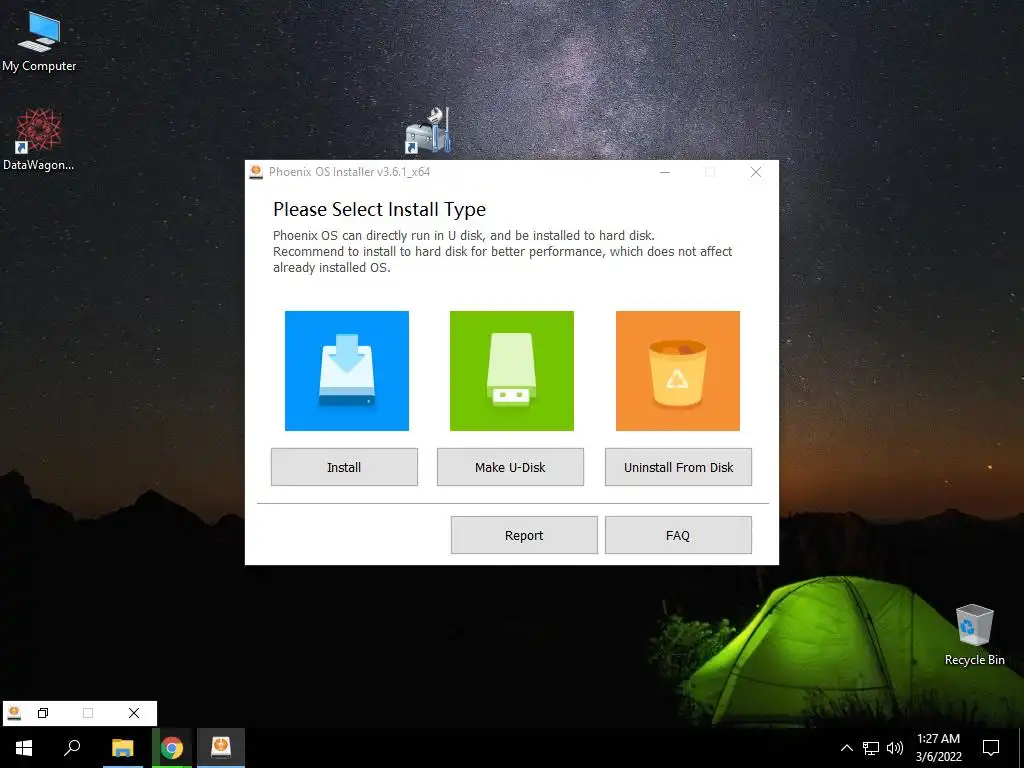The height and width of the screenshot is (768, 1024).
Task: Open the notification center icon
Action: pyautogui.click(x=991, y=748)
